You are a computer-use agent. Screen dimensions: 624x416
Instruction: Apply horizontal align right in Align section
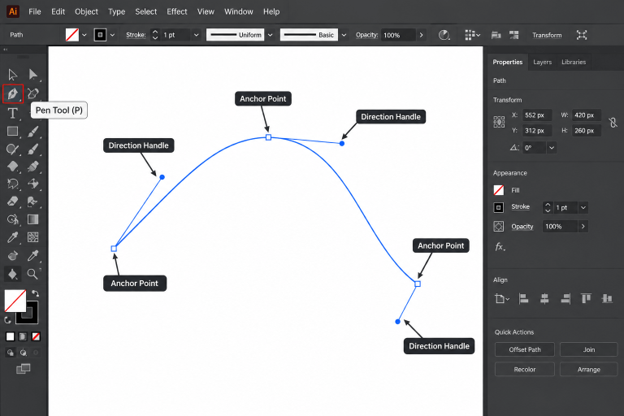[565, 299]
